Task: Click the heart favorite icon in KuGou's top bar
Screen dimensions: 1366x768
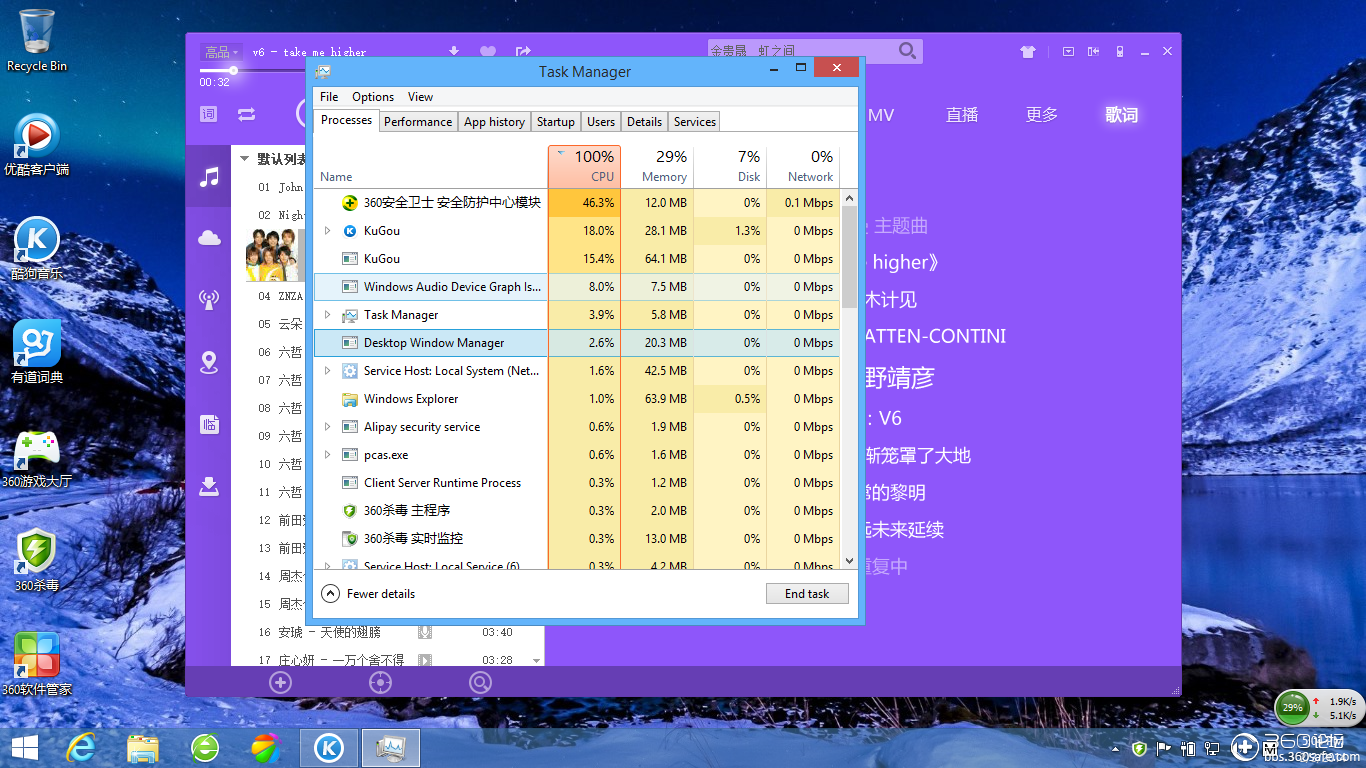Action: 488,51
